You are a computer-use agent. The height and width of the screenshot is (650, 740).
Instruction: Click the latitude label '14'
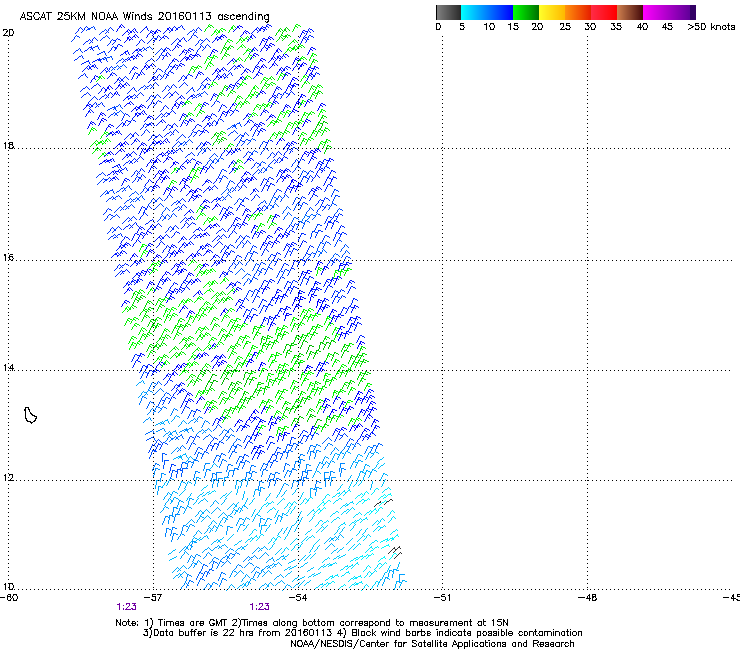[8, 367]
